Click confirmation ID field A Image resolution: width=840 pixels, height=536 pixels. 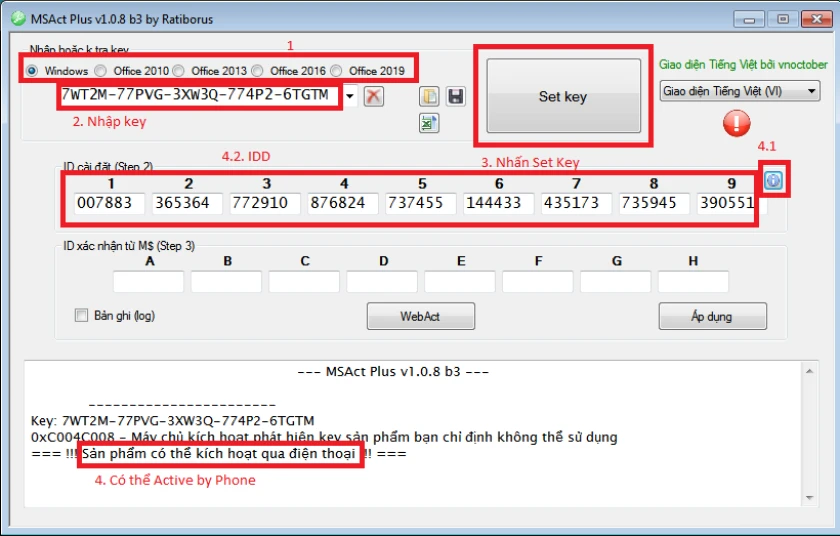pos(148,282)
